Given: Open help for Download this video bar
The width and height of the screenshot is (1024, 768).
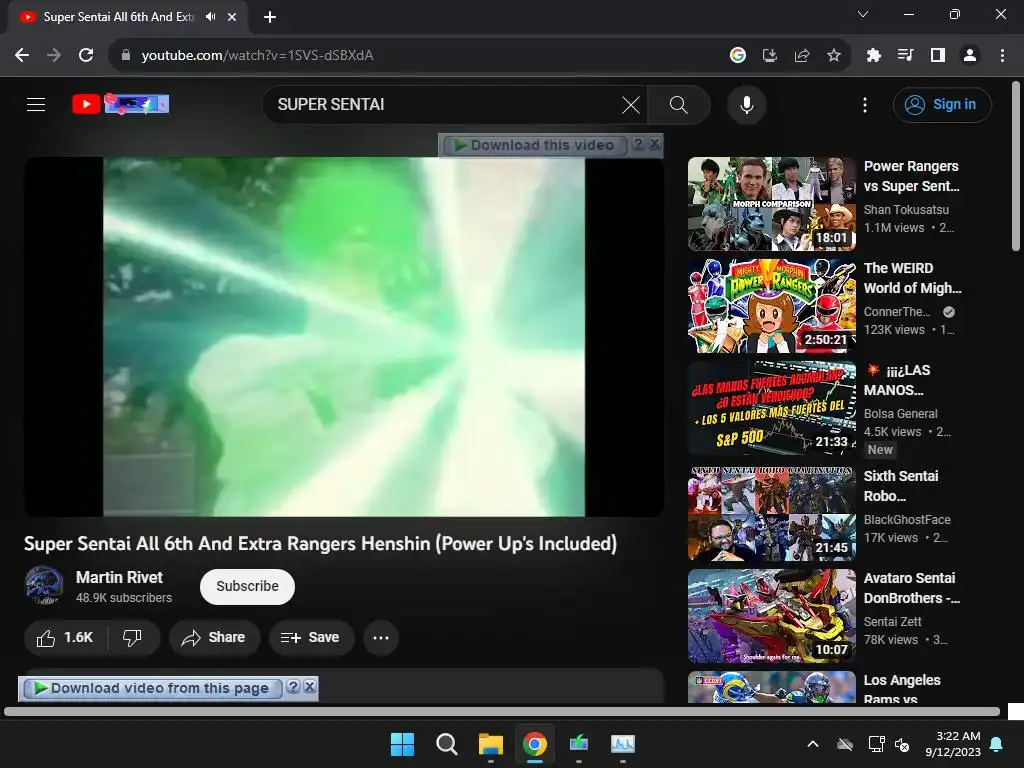Looking at the screenshot, I should click(638, 144).
